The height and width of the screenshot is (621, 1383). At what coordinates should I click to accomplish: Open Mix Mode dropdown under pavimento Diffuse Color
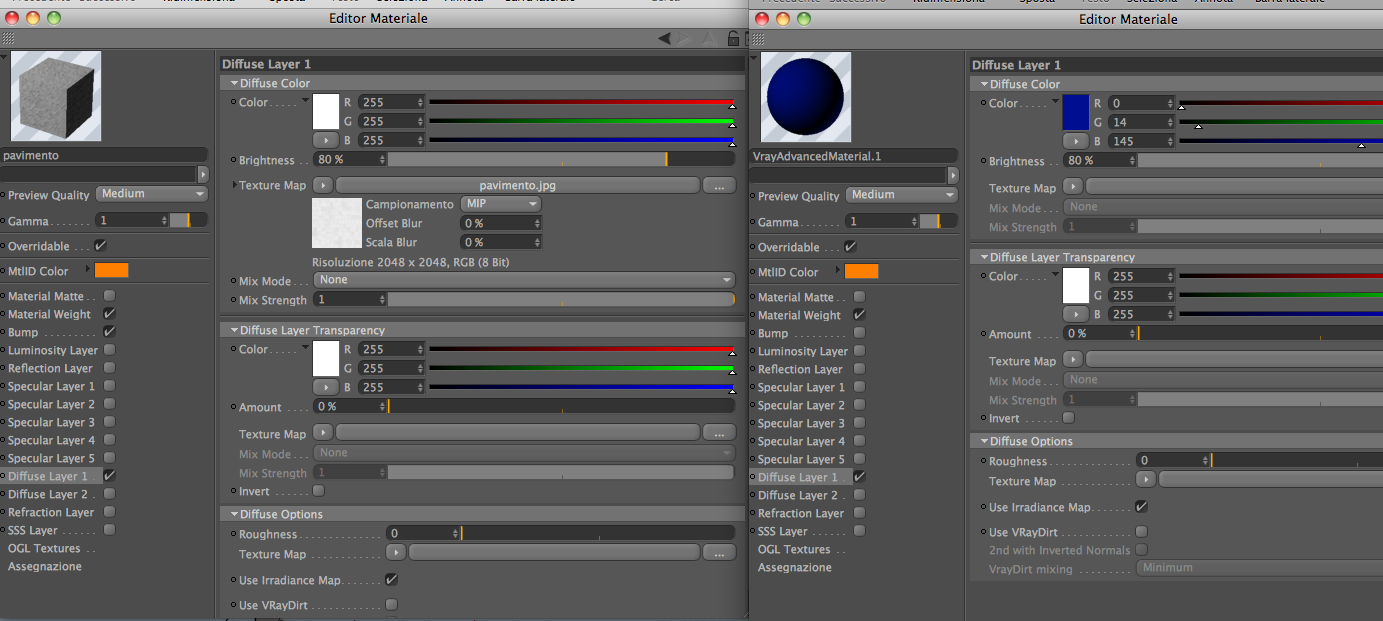(x=524, y=280)
